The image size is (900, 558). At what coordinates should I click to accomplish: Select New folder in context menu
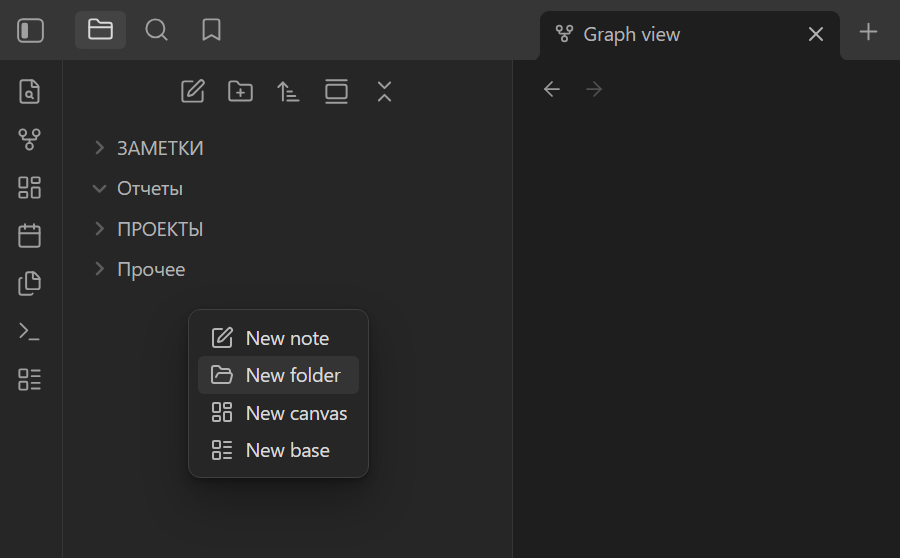pos(278,375)
